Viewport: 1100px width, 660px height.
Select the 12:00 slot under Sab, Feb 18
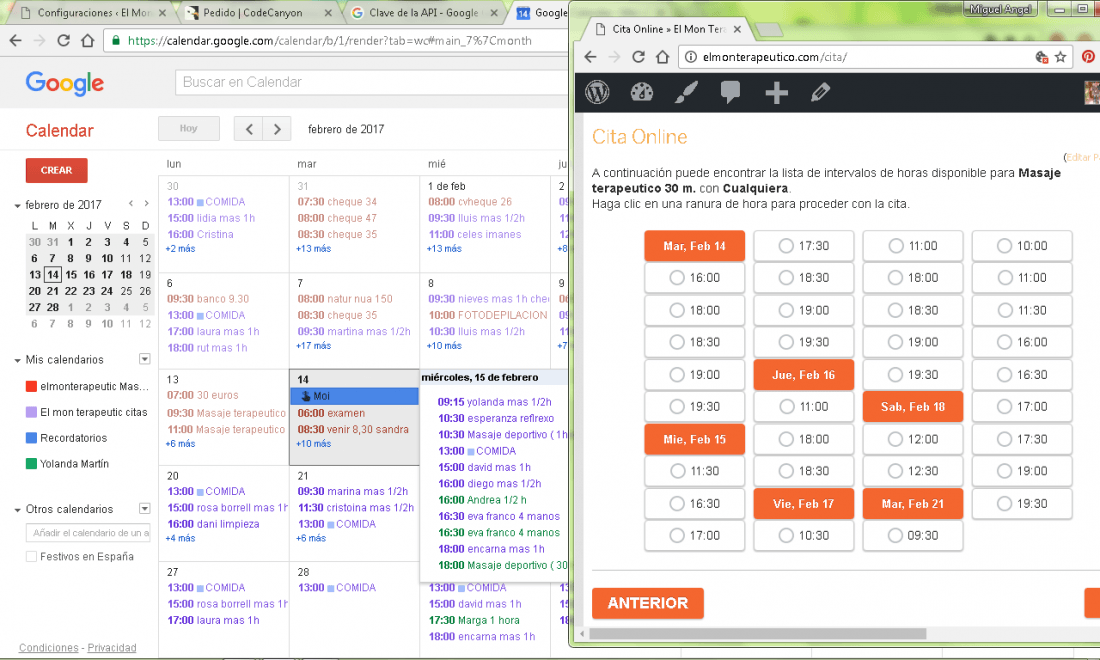[x=913, y=439]
